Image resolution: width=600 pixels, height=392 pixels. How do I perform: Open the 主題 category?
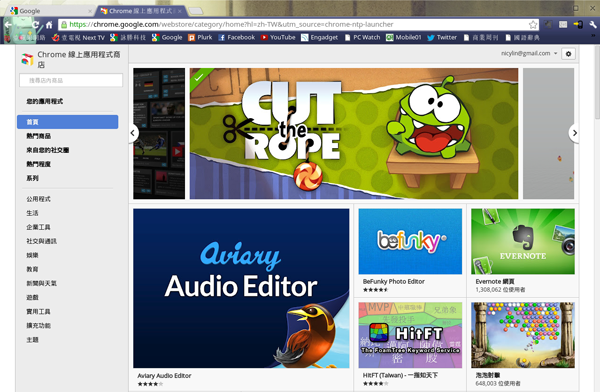[32, 340]
